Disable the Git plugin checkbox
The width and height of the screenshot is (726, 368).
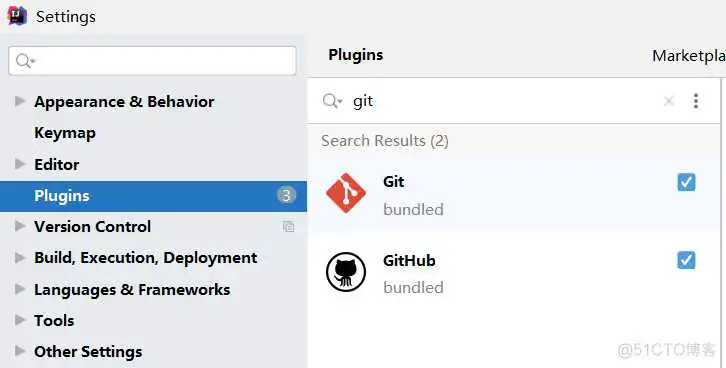(x=686, y=182)
